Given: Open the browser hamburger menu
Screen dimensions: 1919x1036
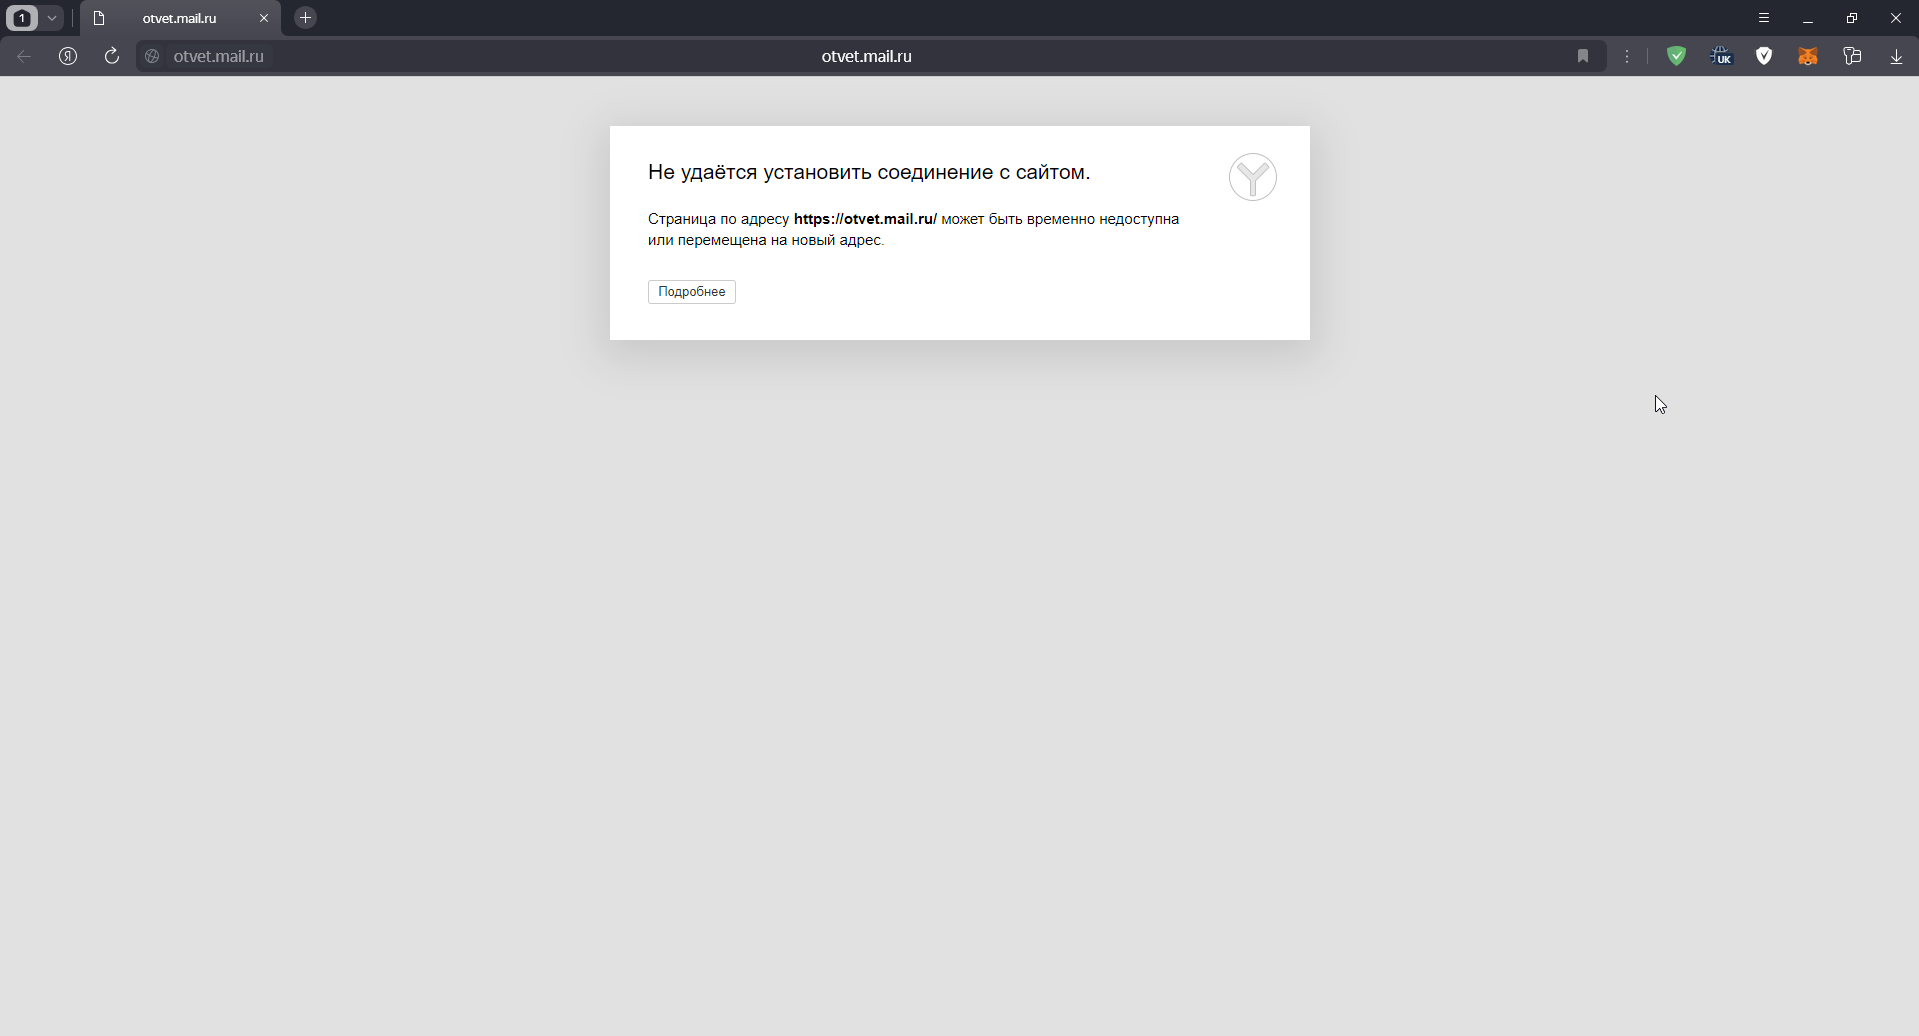Looking at the screenshot, I should tap(1764, 18).
